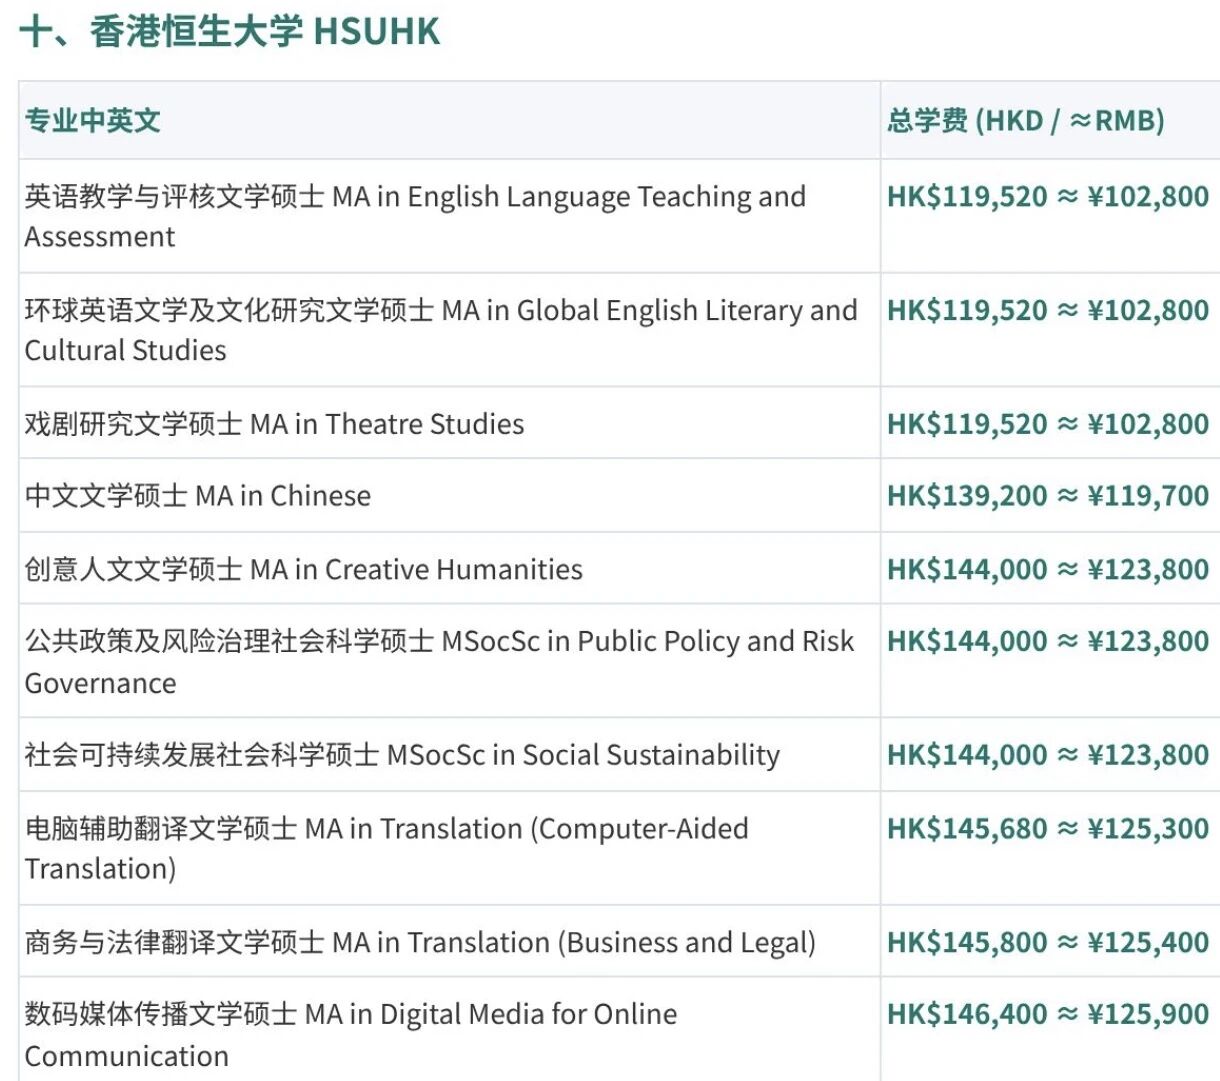1220x1081 pixels.
Task: Click the 总学费 (HKD / ≈RMB) column header
Action: [x=1025, y=121]
